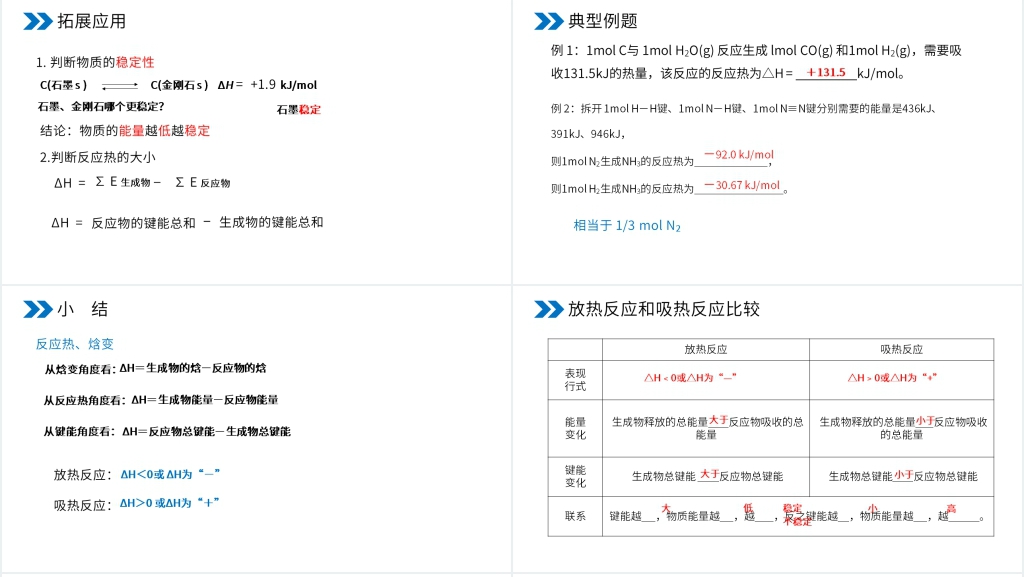Click the red 石墨稳定 answer text
1024x577 pixels.
click(x=299, y=109)
